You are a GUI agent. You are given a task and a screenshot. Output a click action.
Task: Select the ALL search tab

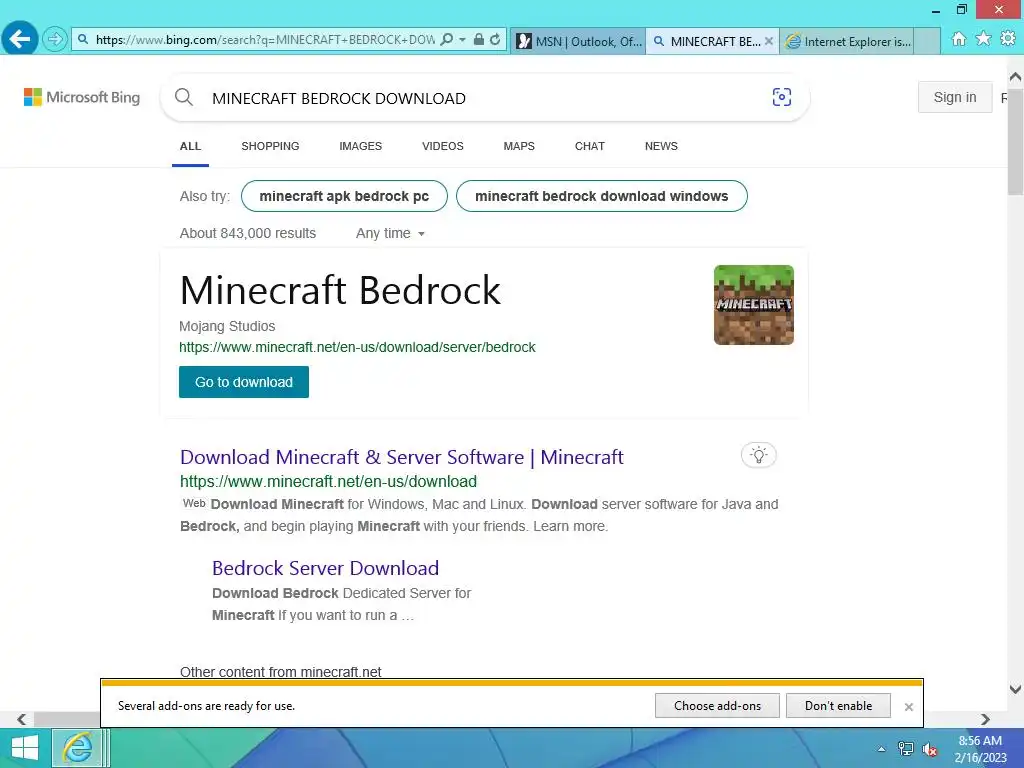point(190,146)
